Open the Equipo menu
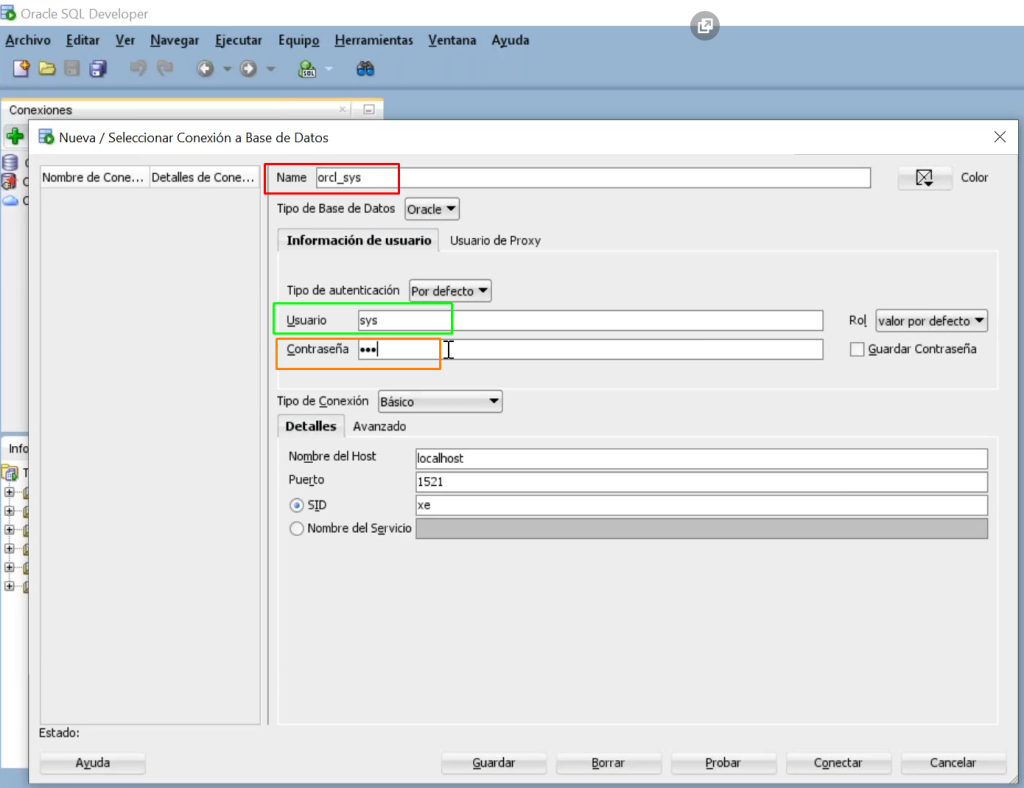 (x=298, y=40)
